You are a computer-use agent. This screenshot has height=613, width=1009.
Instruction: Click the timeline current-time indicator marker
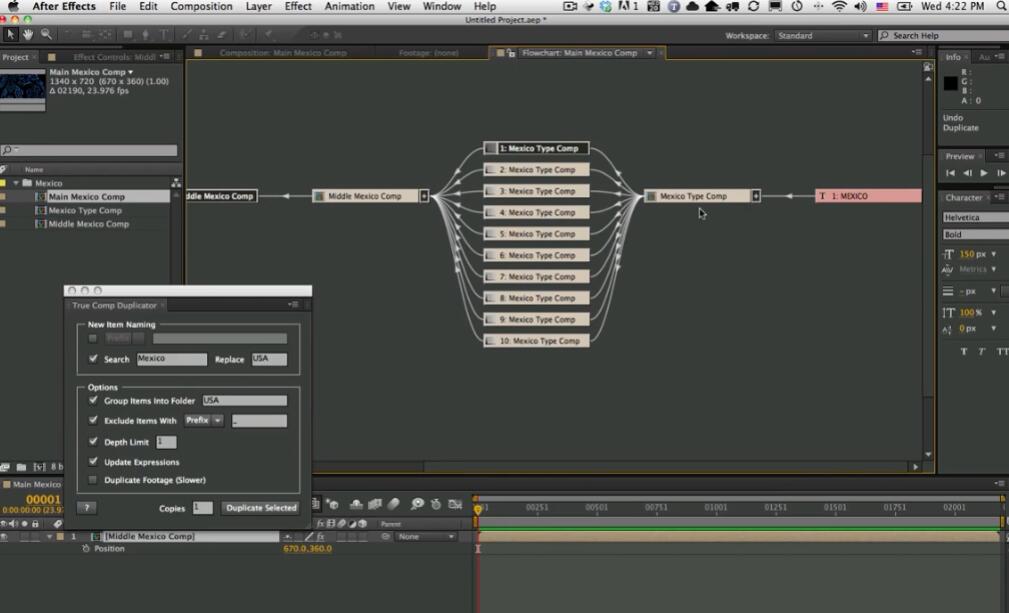[477, 509]
